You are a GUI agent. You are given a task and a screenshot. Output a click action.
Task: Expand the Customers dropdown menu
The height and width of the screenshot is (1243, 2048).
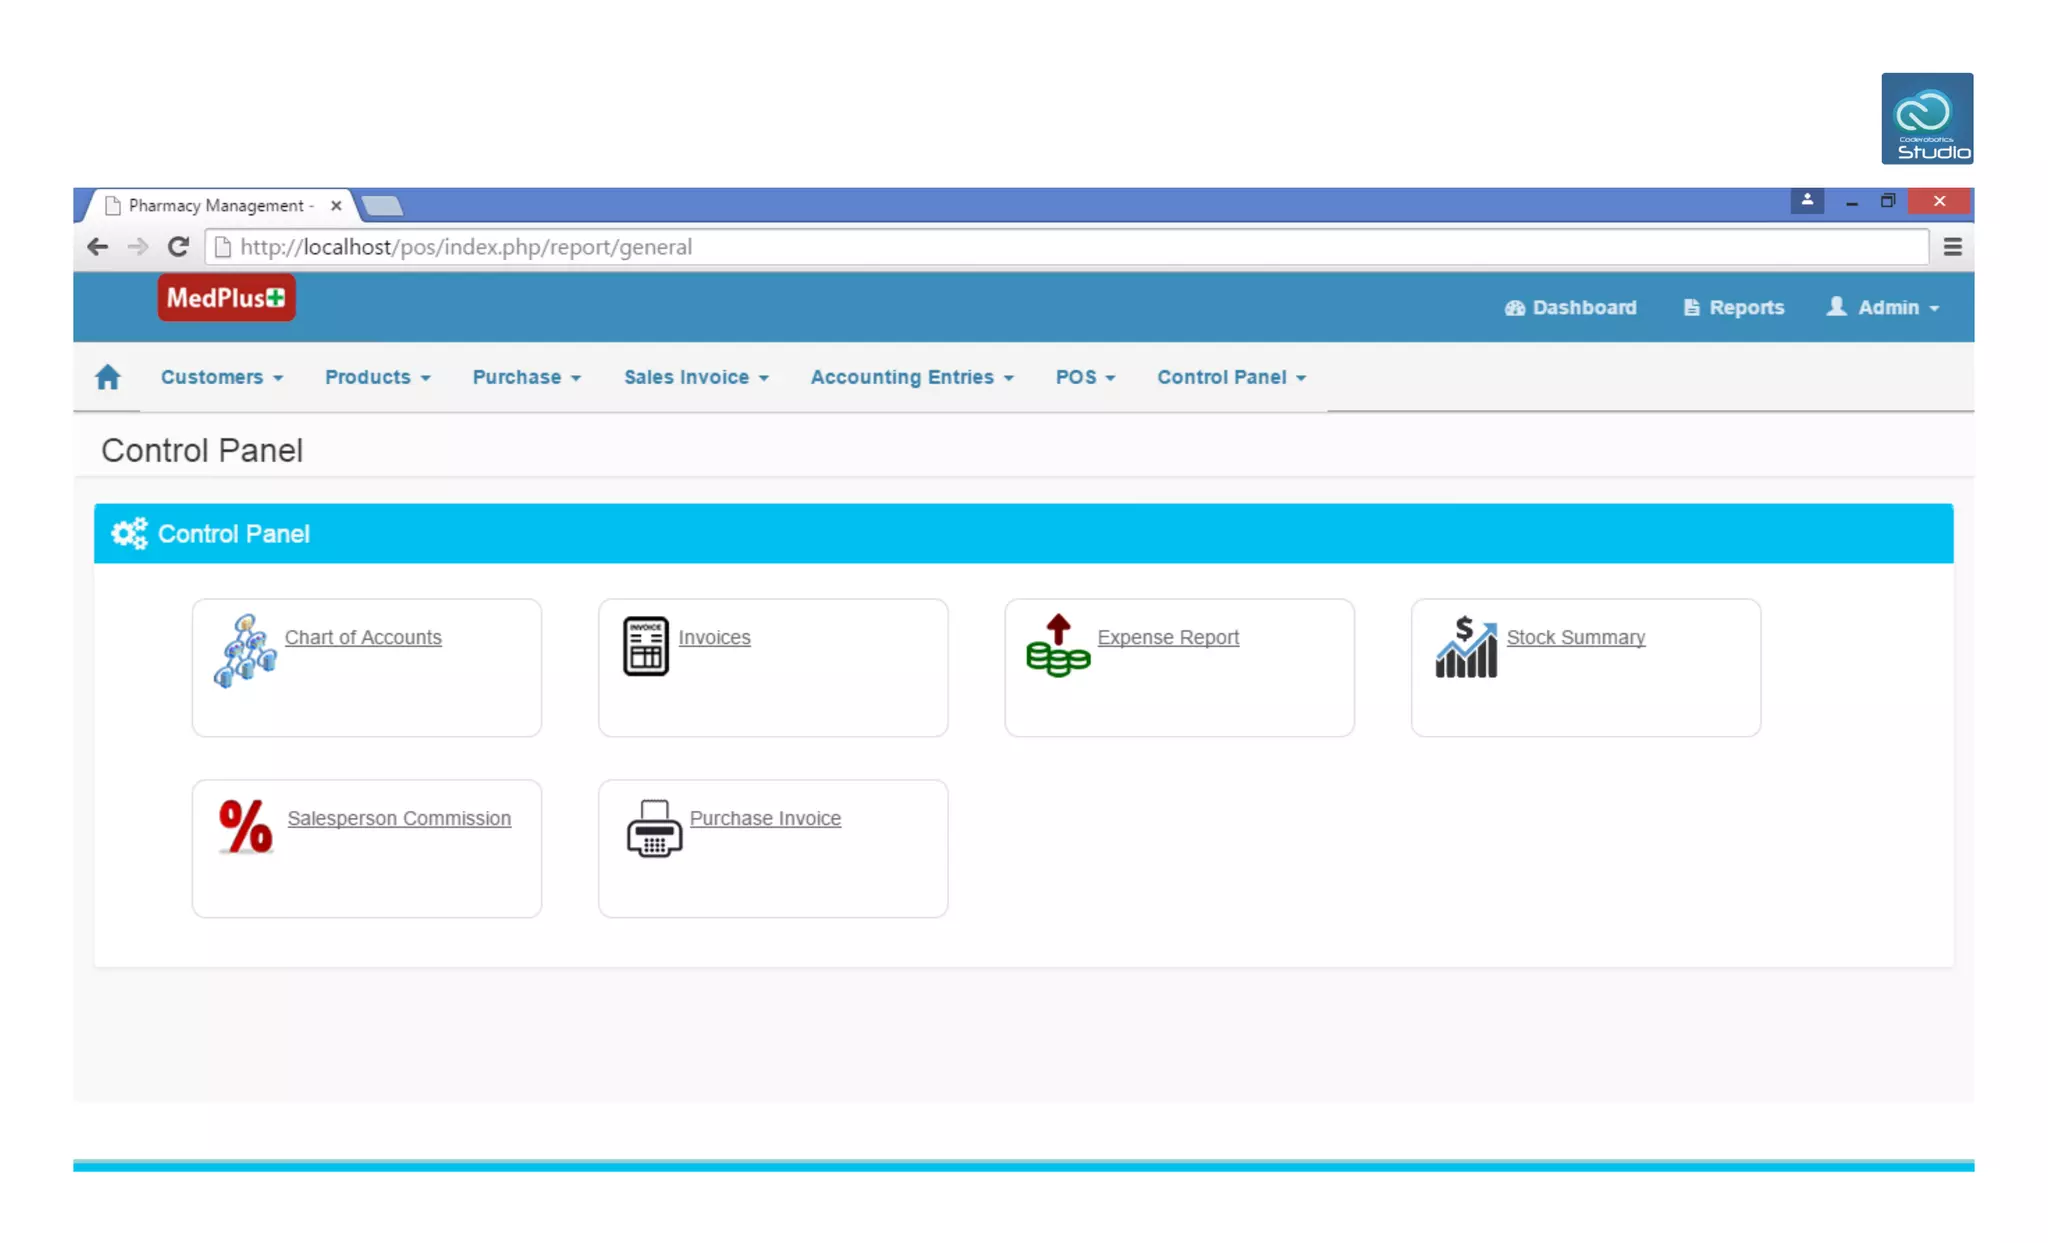pos(222,377)
